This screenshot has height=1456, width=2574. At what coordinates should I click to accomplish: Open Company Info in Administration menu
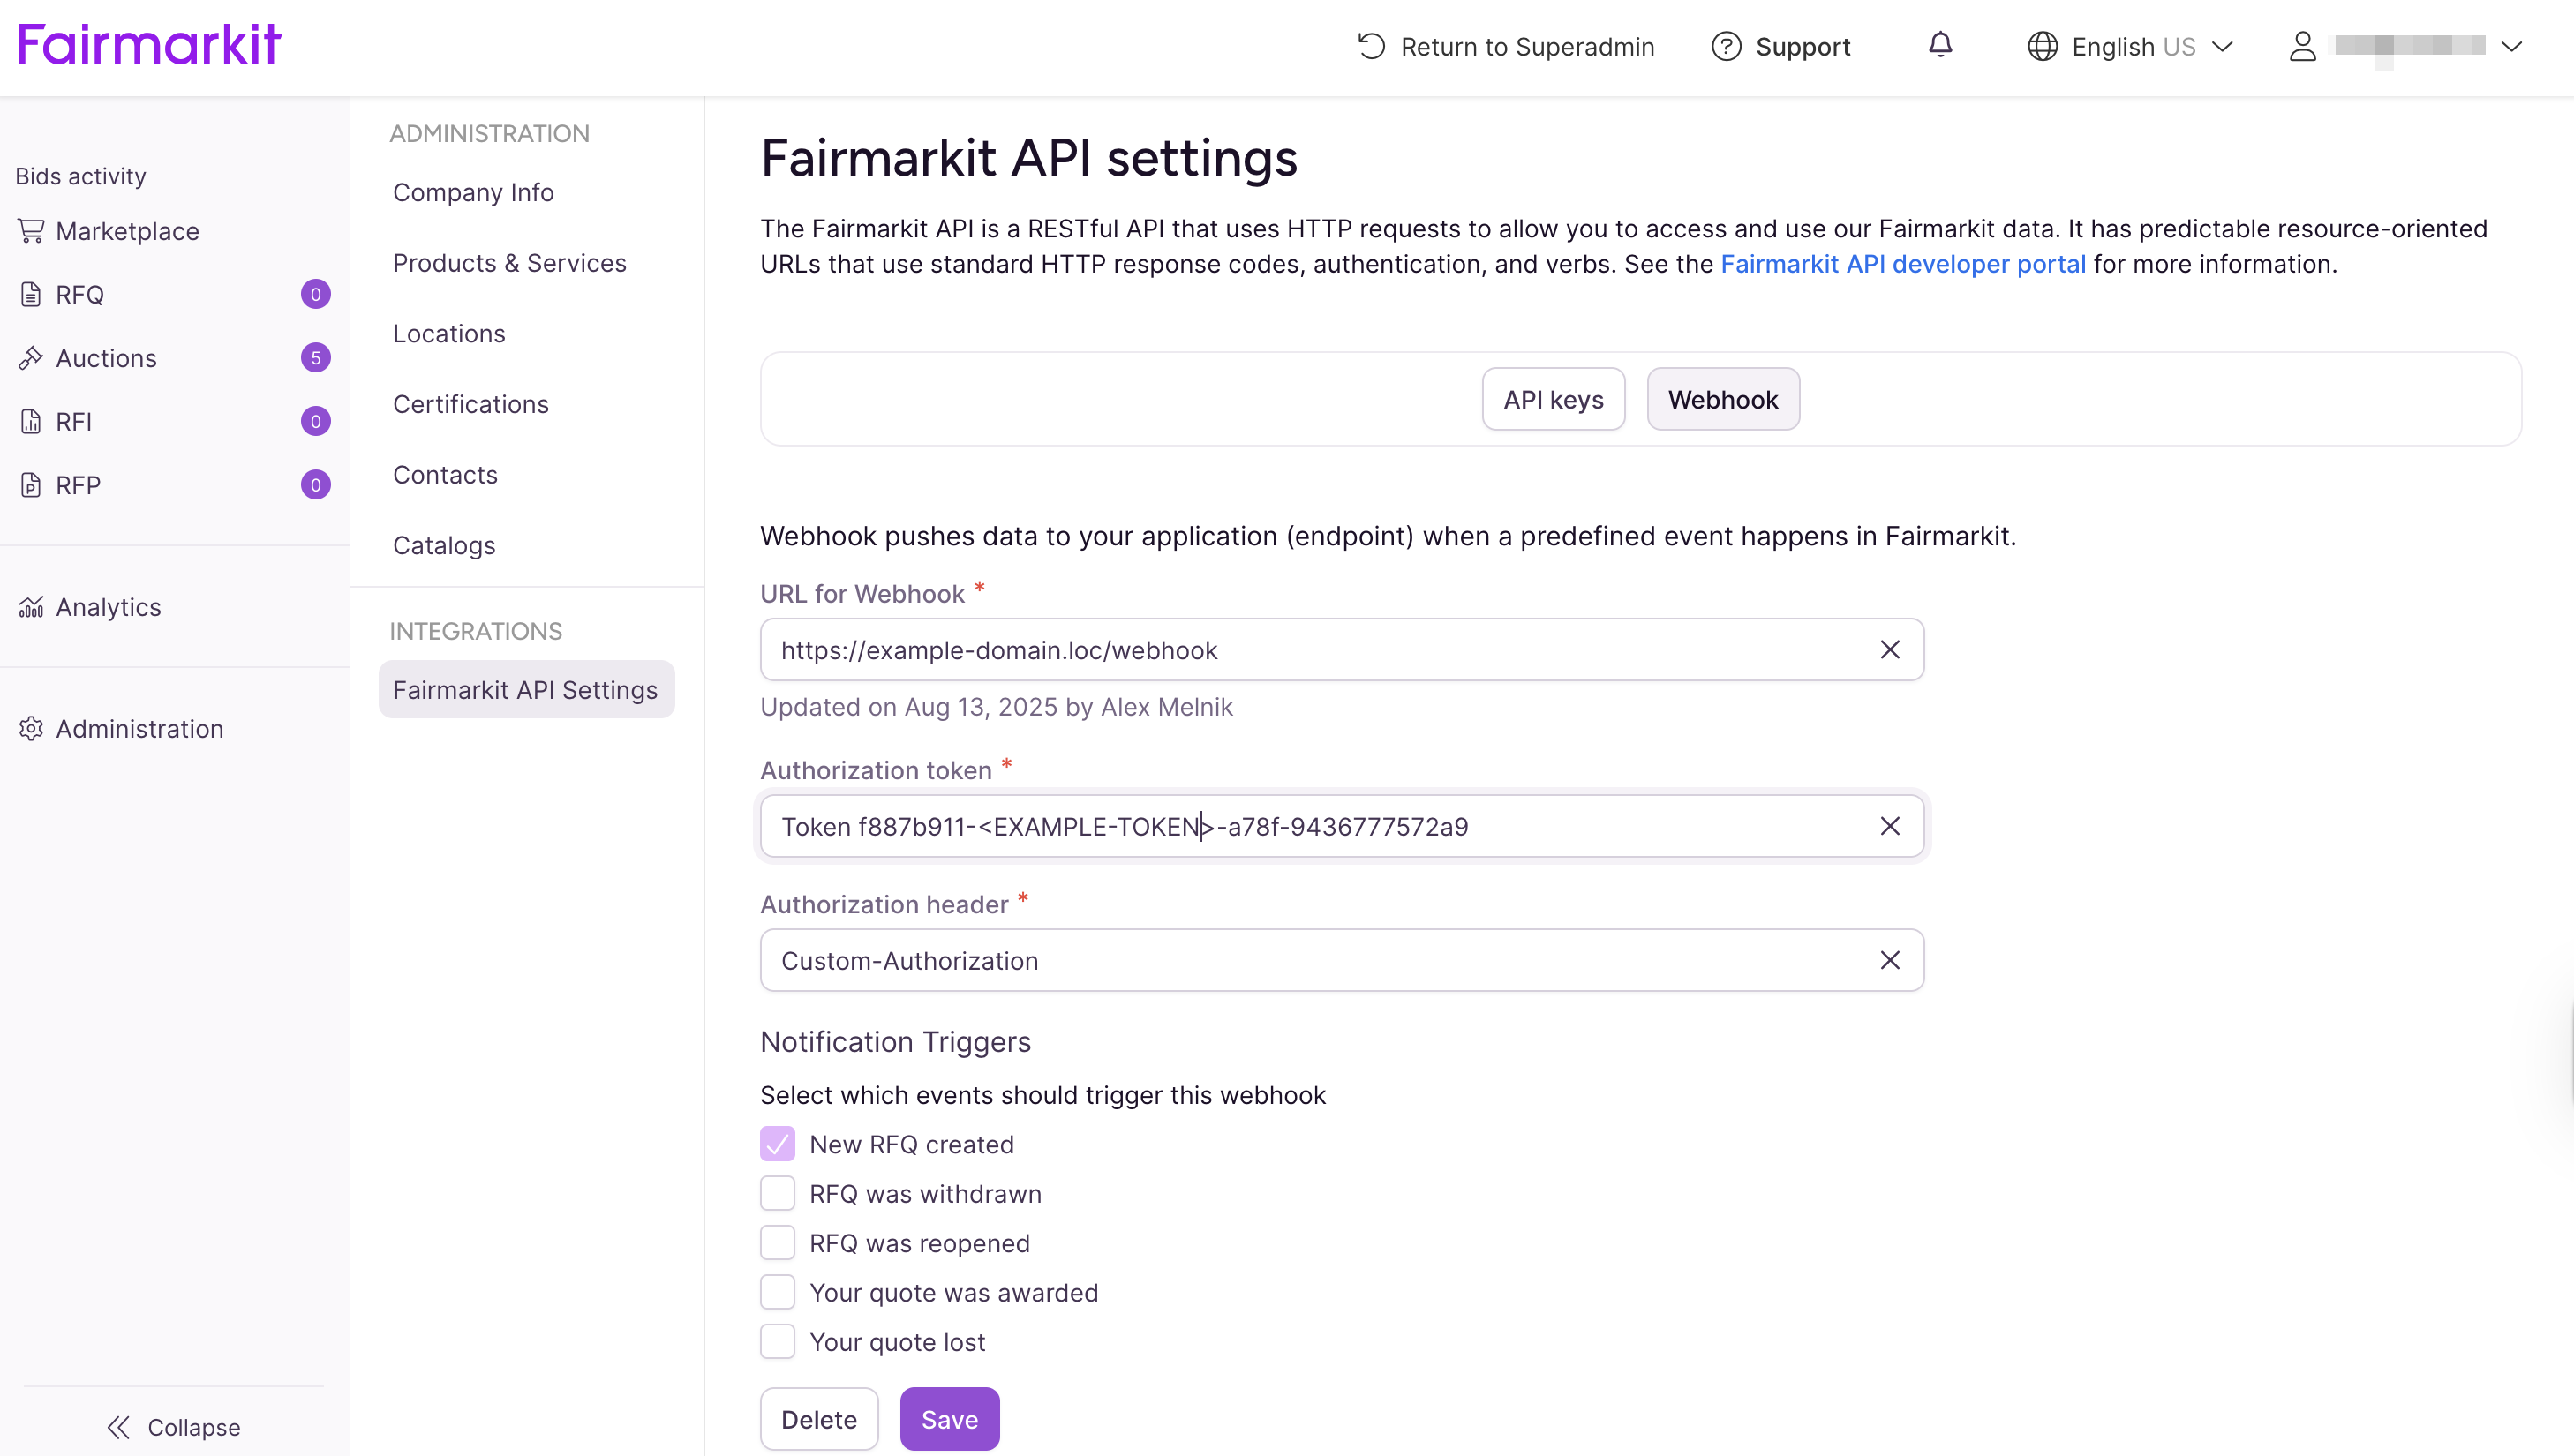click(473, 192)
